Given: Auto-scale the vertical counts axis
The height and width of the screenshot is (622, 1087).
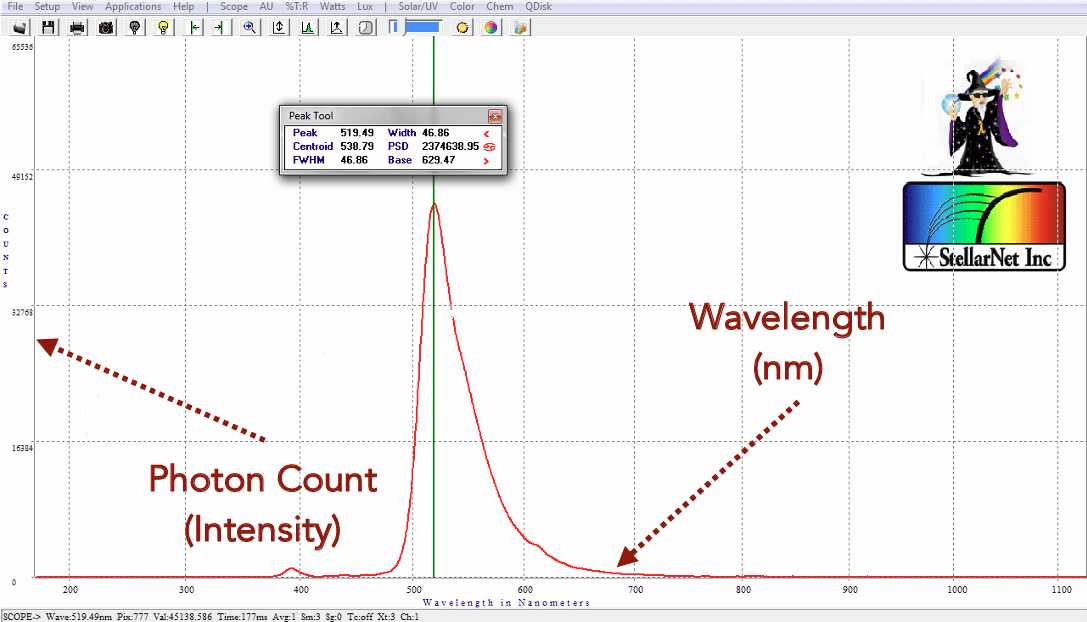Looking at the screenshot, I should coord(278,27).
